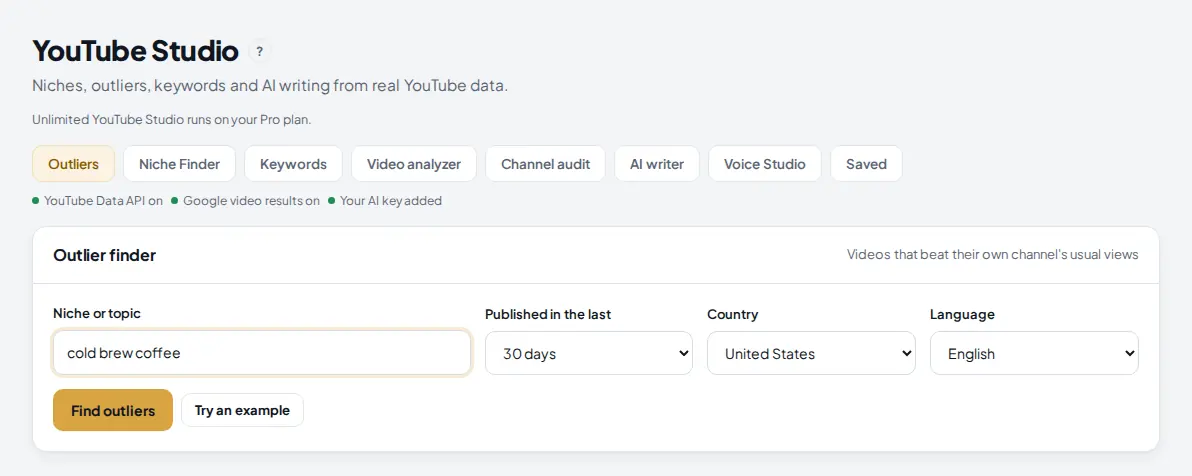Viewport: 1192px width, 476px height.
Task: View the Saved tab
Action: pyautogui.click(x=867, y=163)
